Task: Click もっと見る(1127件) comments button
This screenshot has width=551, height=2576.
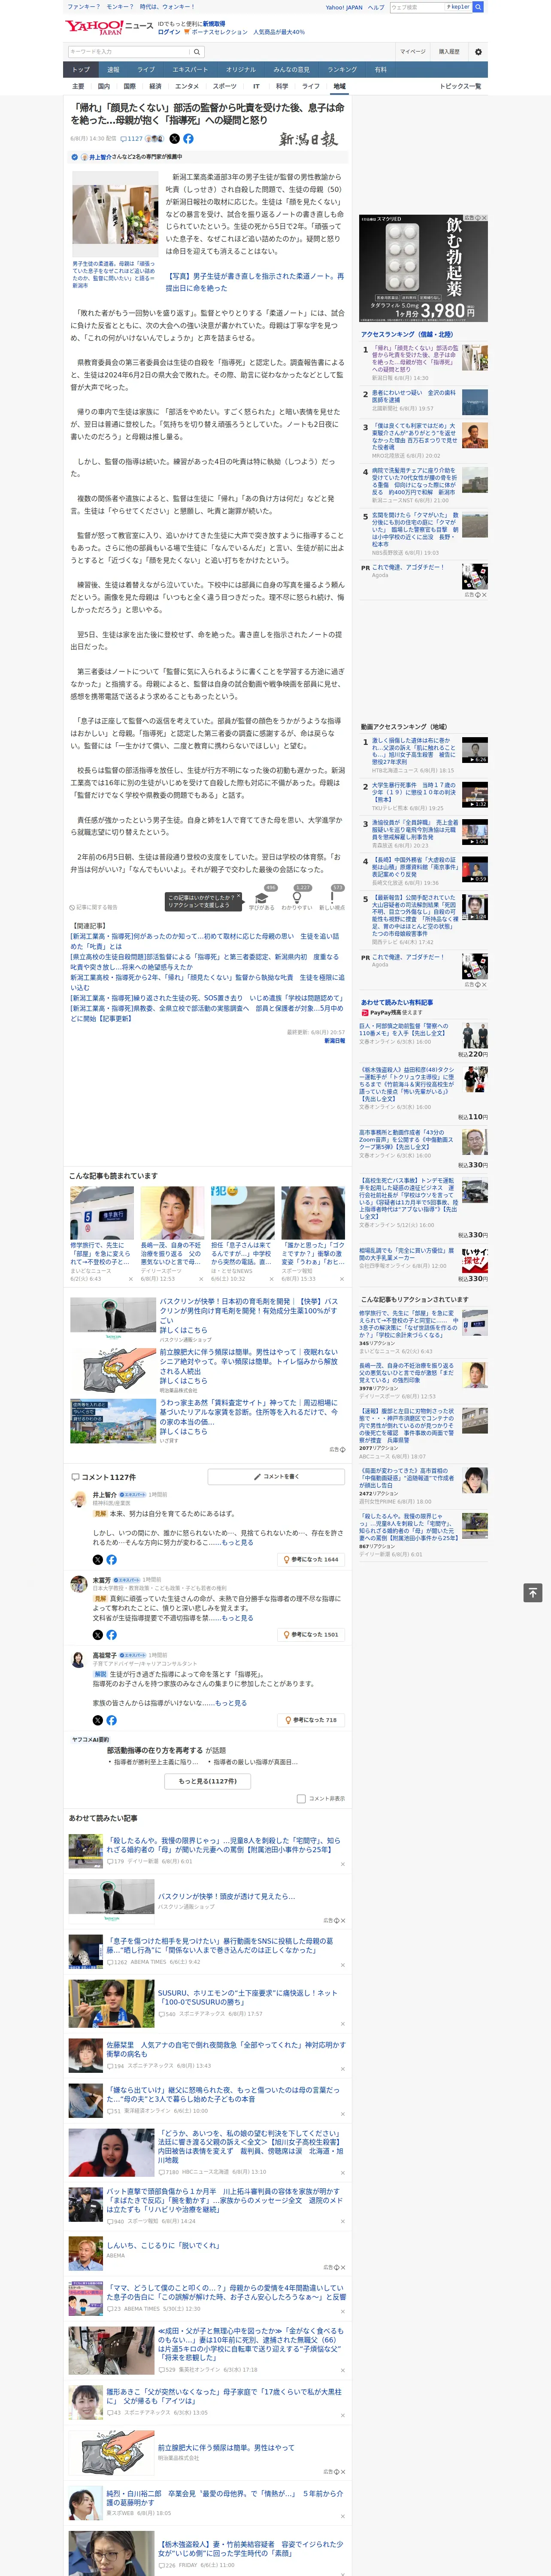Action: coord(208,1781)
